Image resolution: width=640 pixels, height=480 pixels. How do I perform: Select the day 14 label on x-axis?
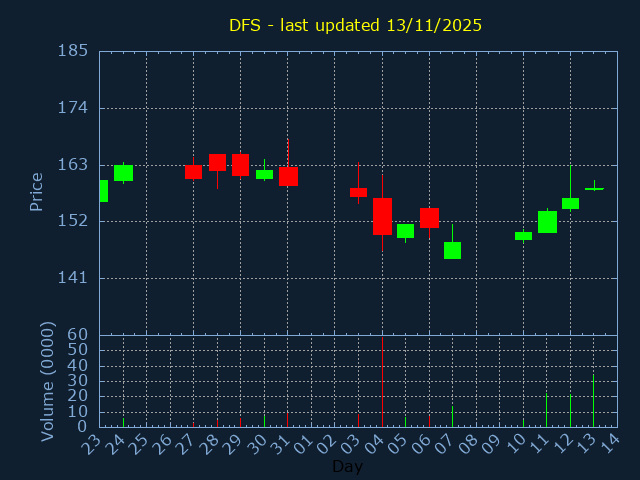609,443
